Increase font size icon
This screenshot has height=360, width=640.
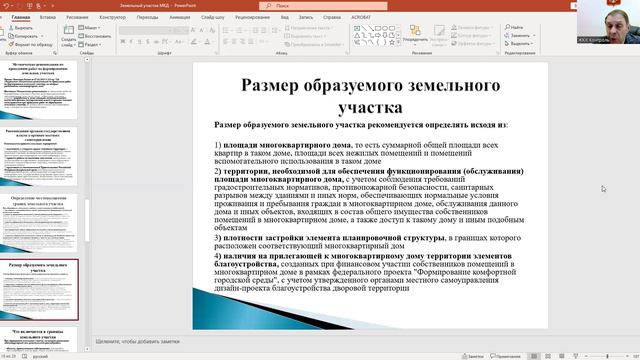point(193,30)
